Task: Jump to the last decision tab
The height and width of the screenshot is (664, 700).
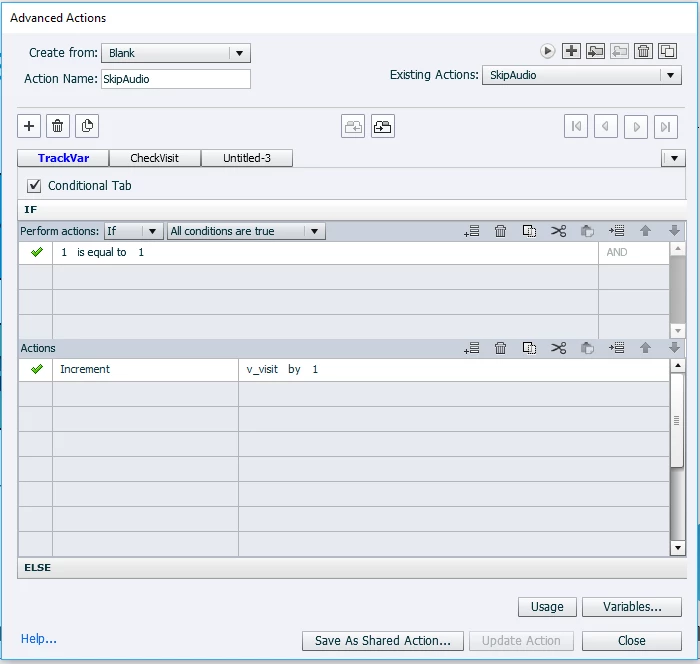Action: click(666, 126)
